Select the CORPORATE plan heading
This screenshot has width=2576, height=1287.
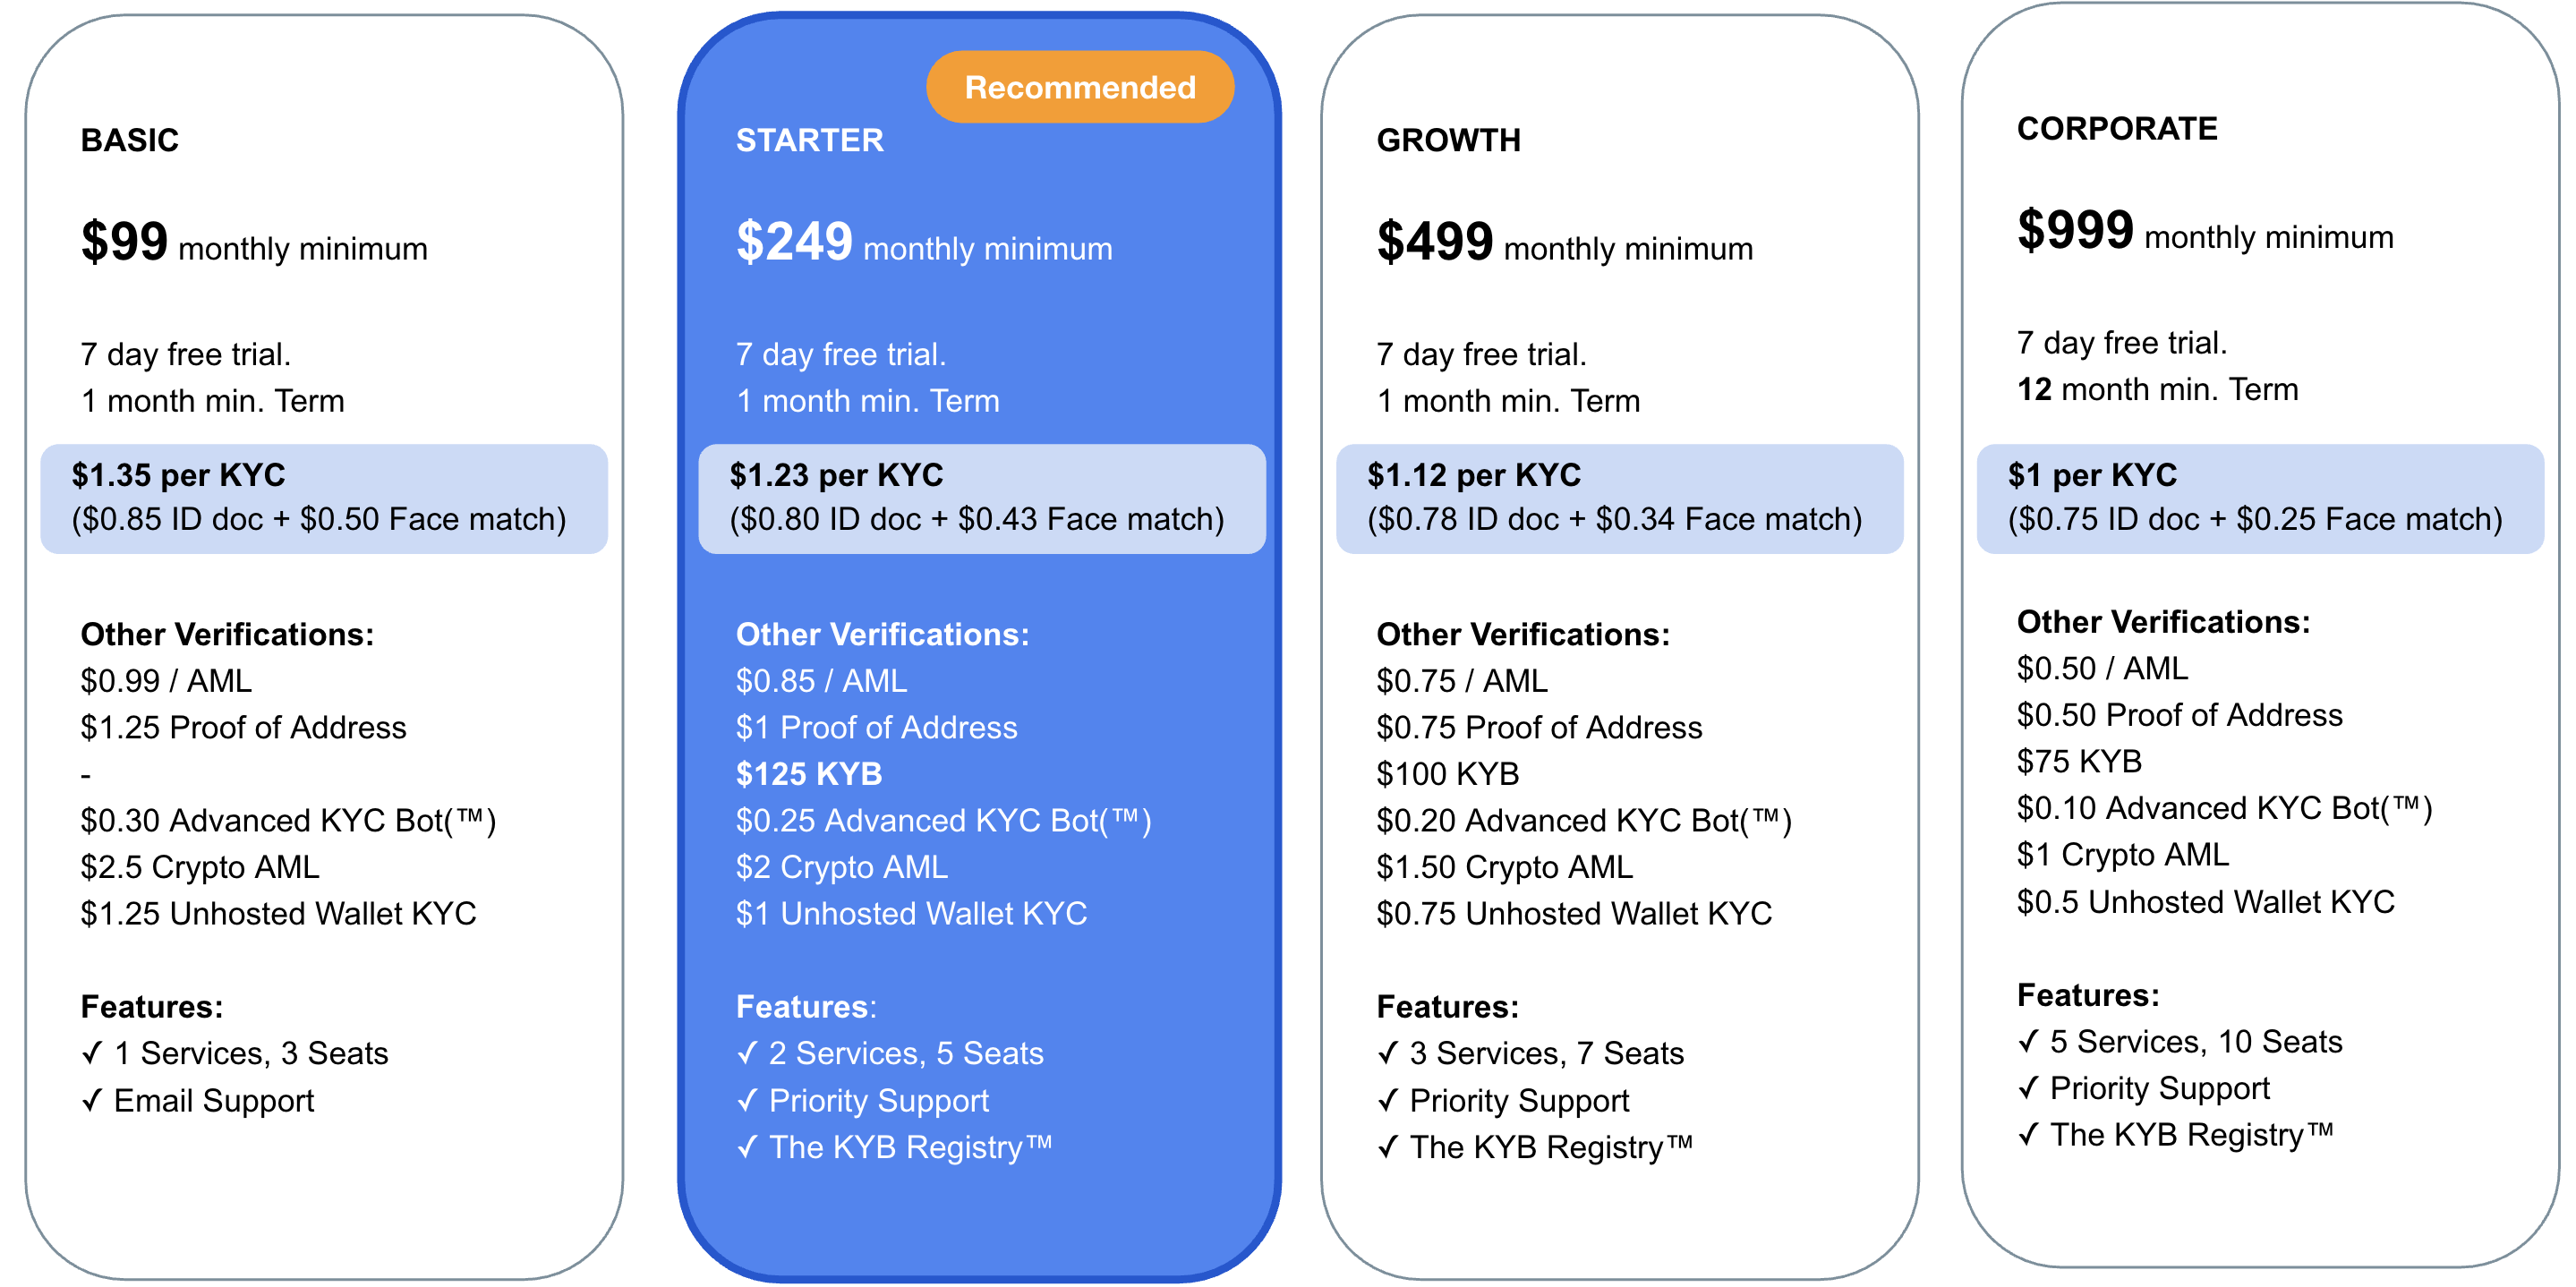click(x=2117, y=128)
